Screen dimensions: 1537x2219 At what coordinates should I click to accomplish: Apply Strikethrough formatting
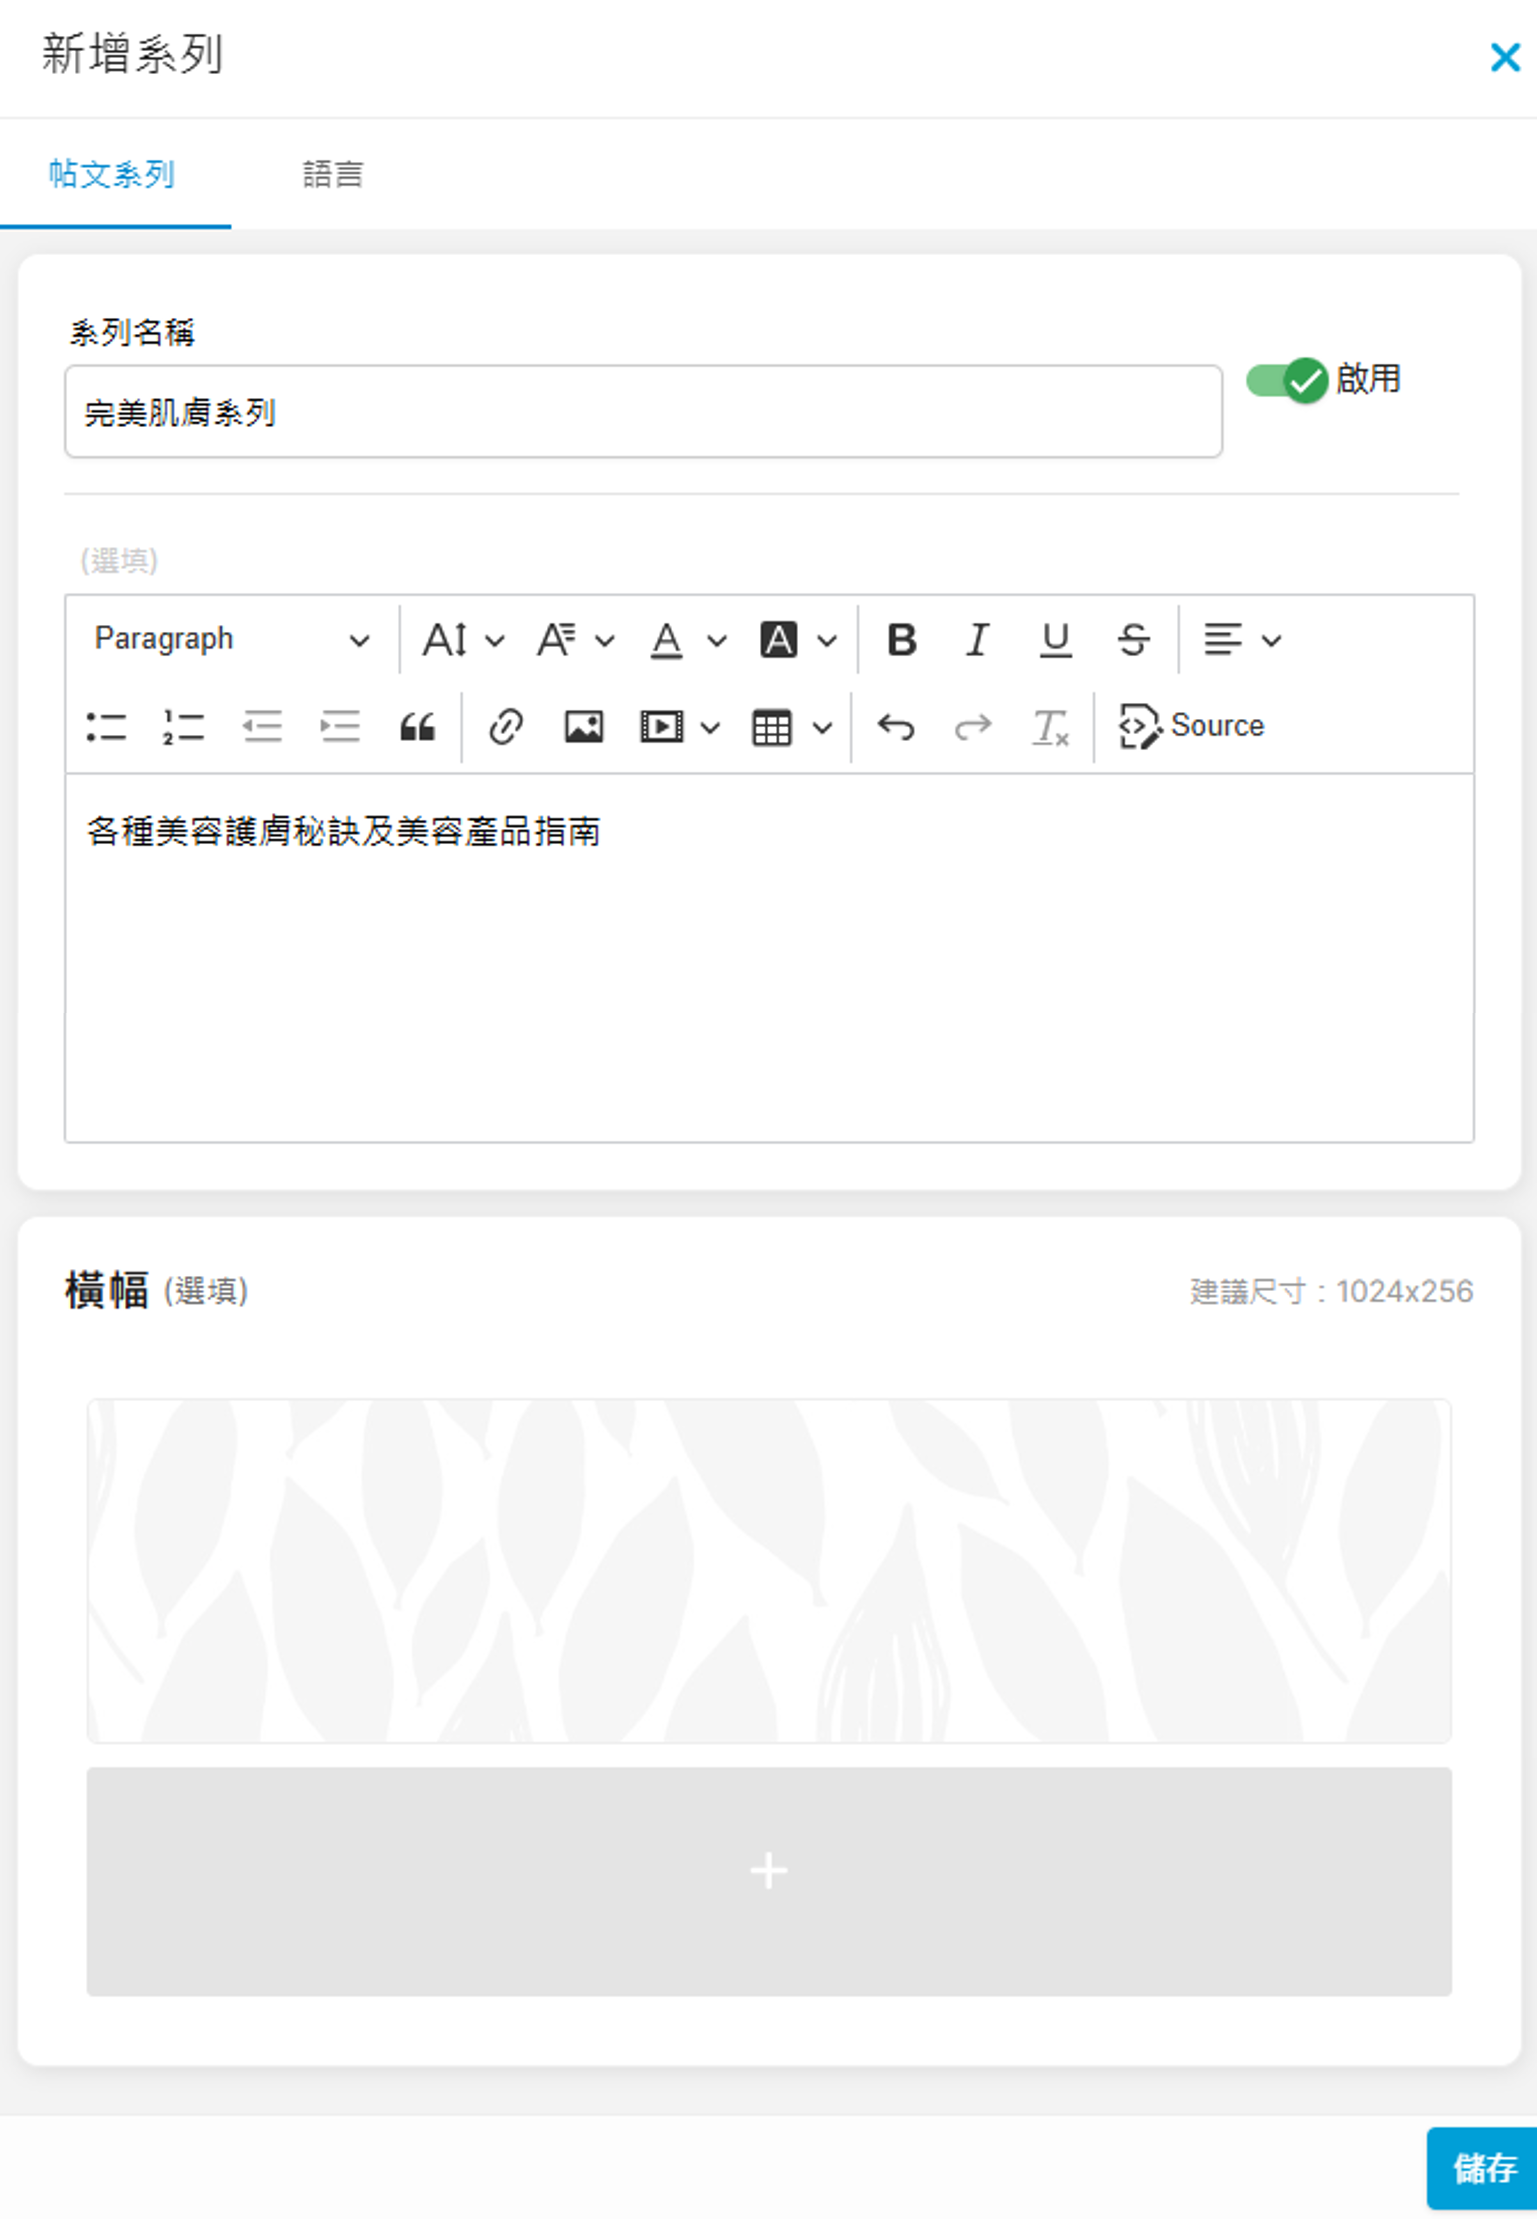pos(1132,639)
